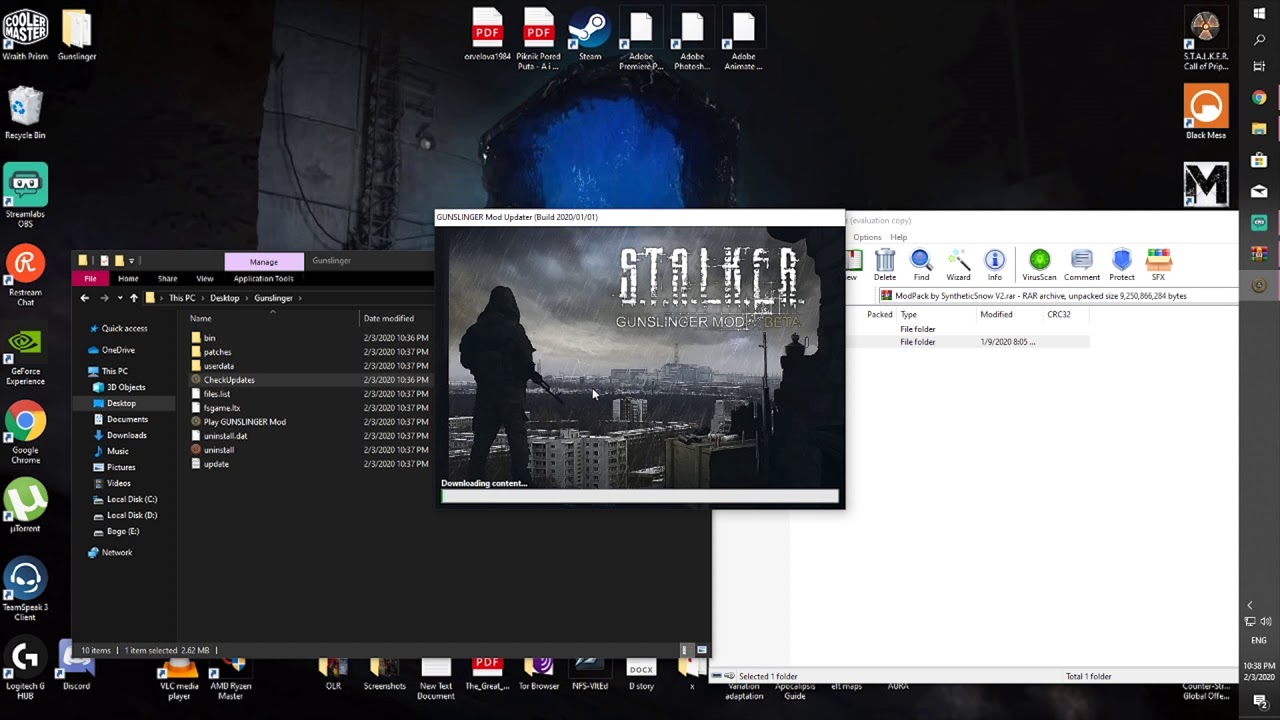Click Desktop in the Explorer address path

coord(224,298)
